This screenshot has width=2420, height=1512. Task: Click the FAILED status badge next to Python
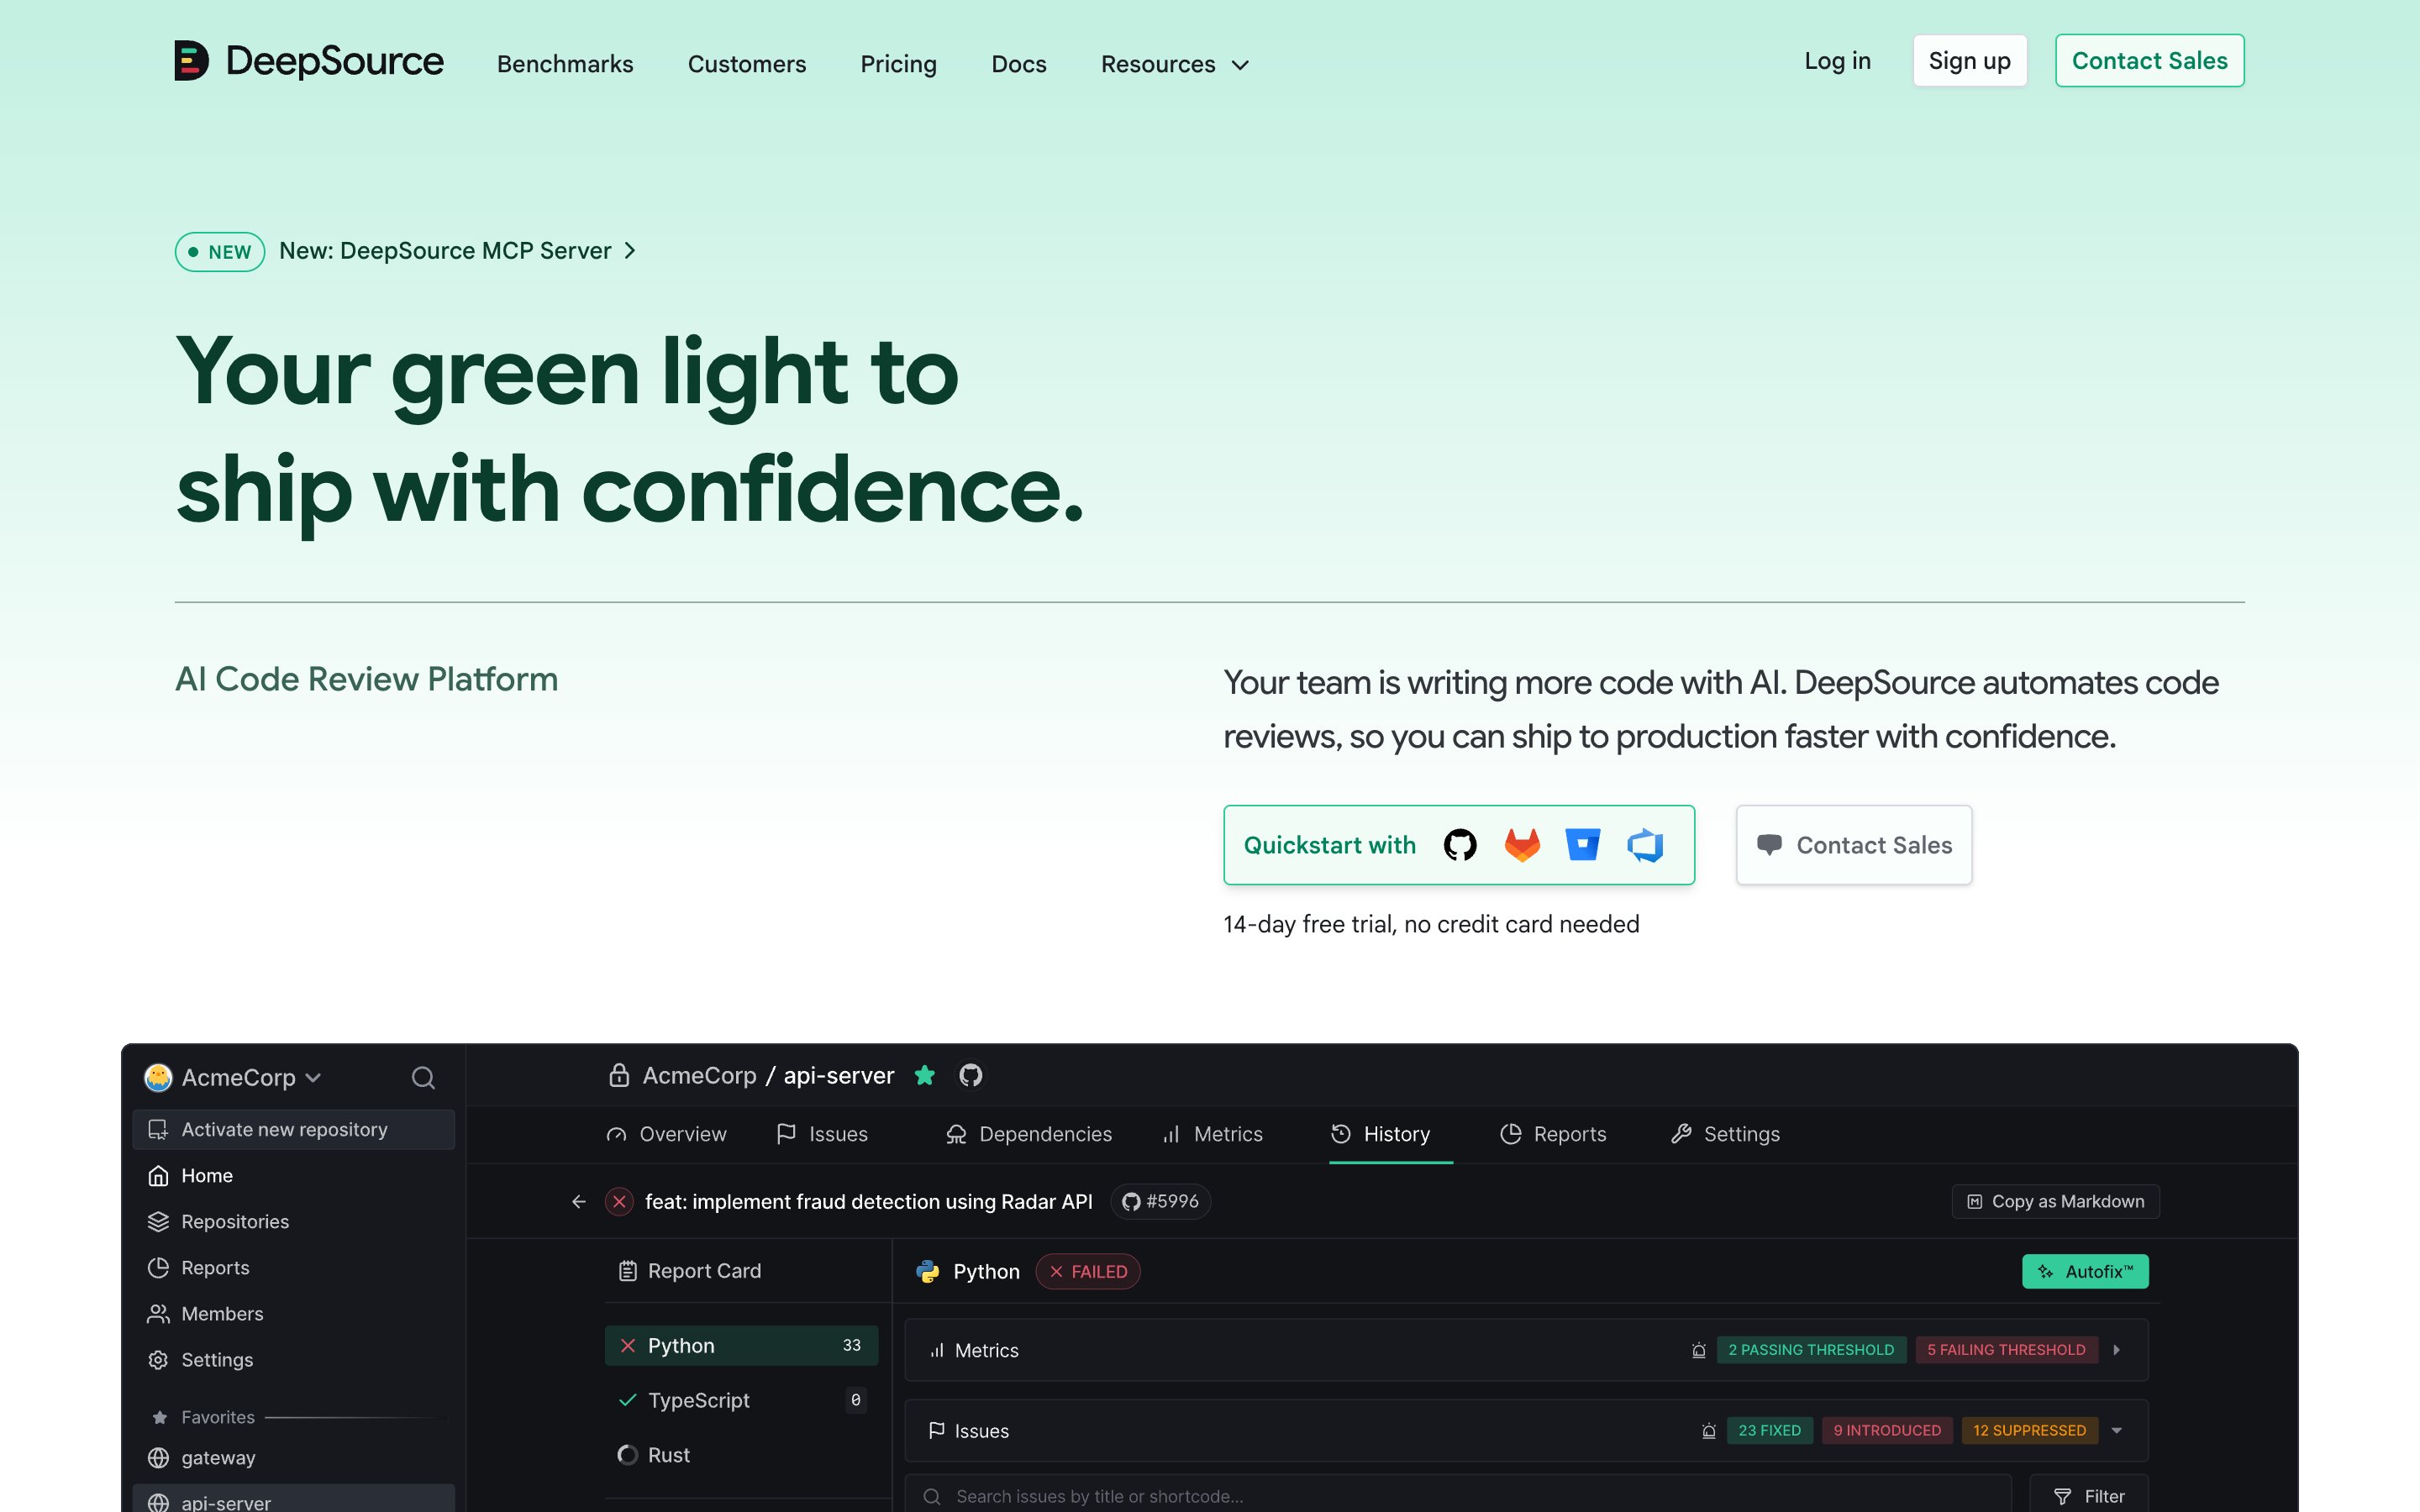pos(1088,1271)
